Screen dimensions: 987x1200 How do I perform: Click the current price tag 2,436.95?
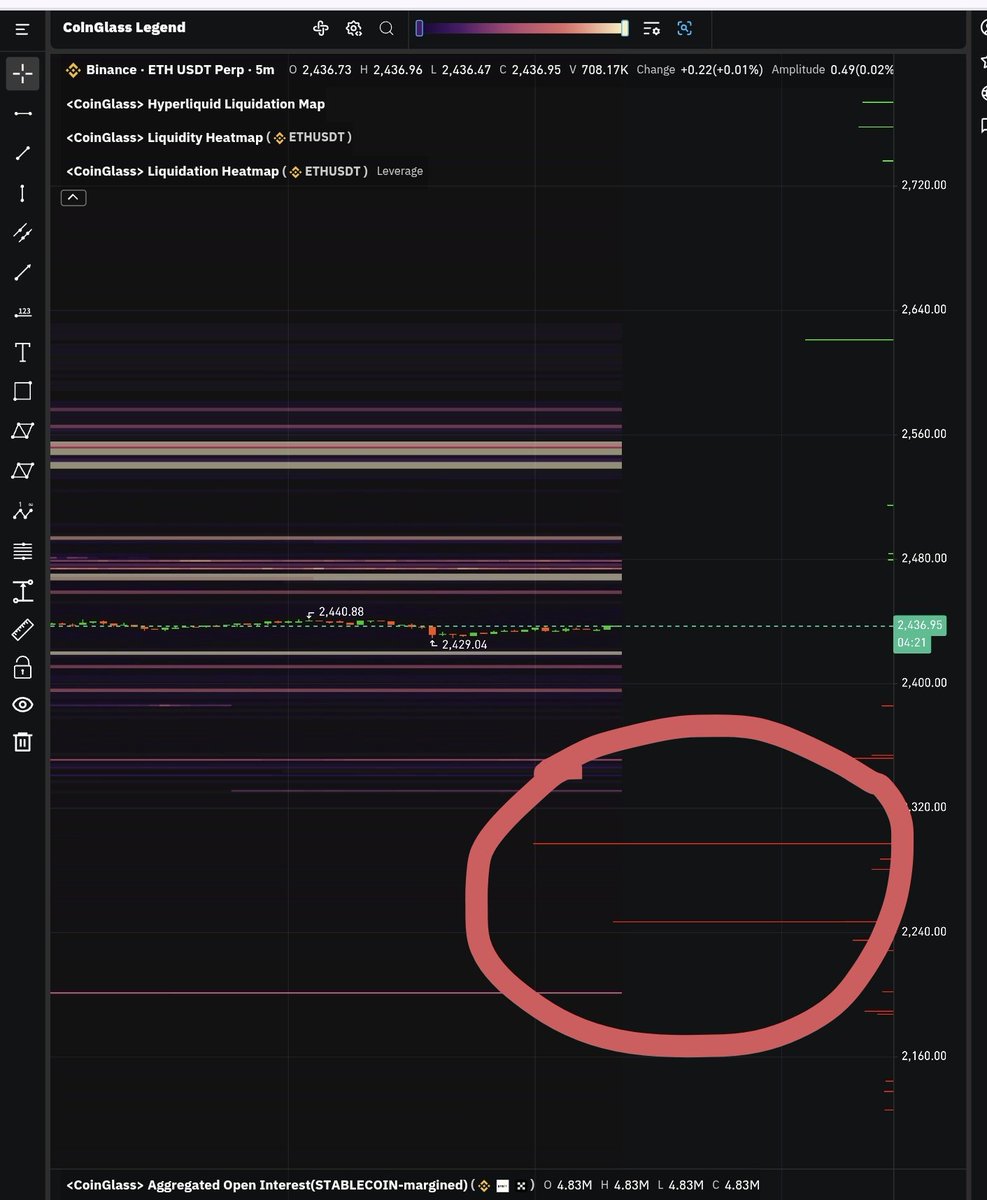[920, 625]
